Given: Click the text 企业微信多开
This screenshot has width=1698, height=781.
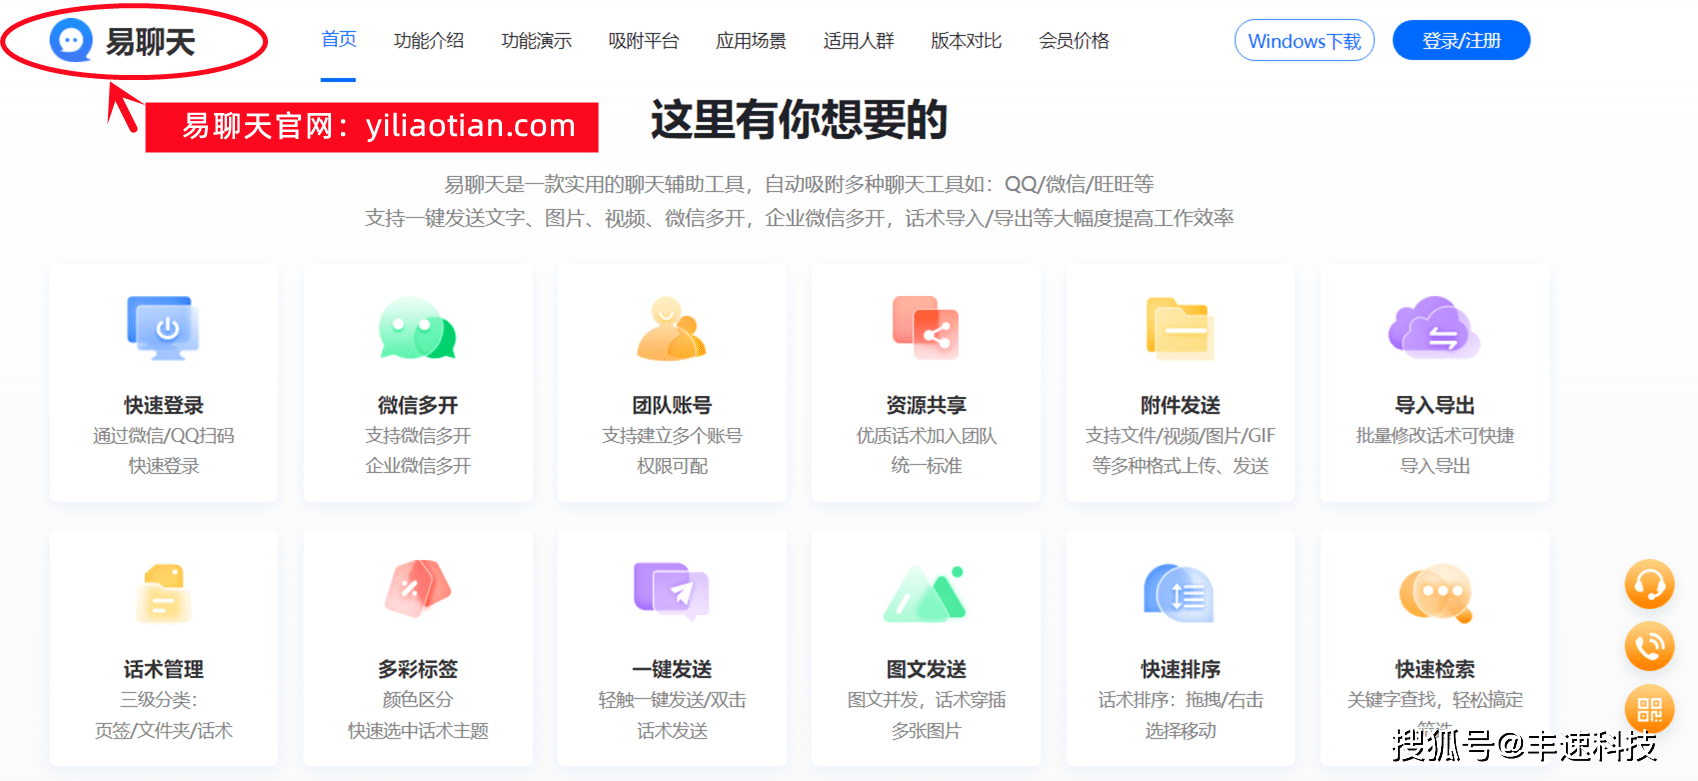Looking at the screenshot, I should pyautogui.click(x=418, y=466).
